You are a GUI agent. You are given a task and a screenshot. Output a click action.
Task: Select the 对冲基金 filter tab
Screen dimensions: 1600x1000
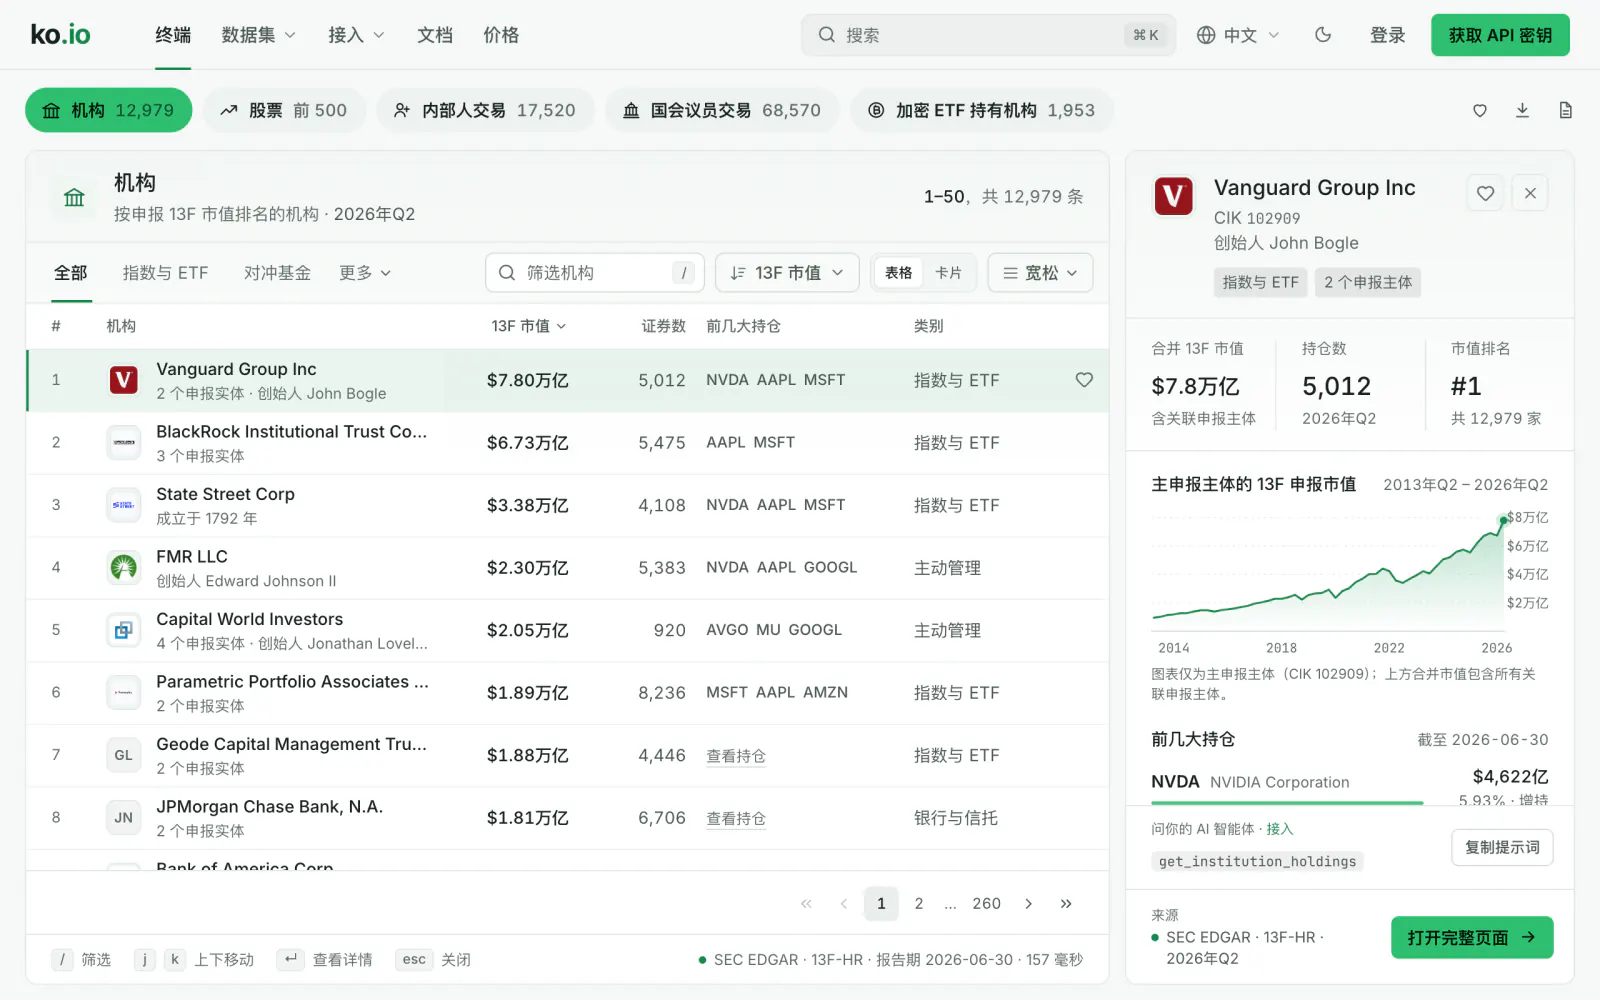coord(277,273)
